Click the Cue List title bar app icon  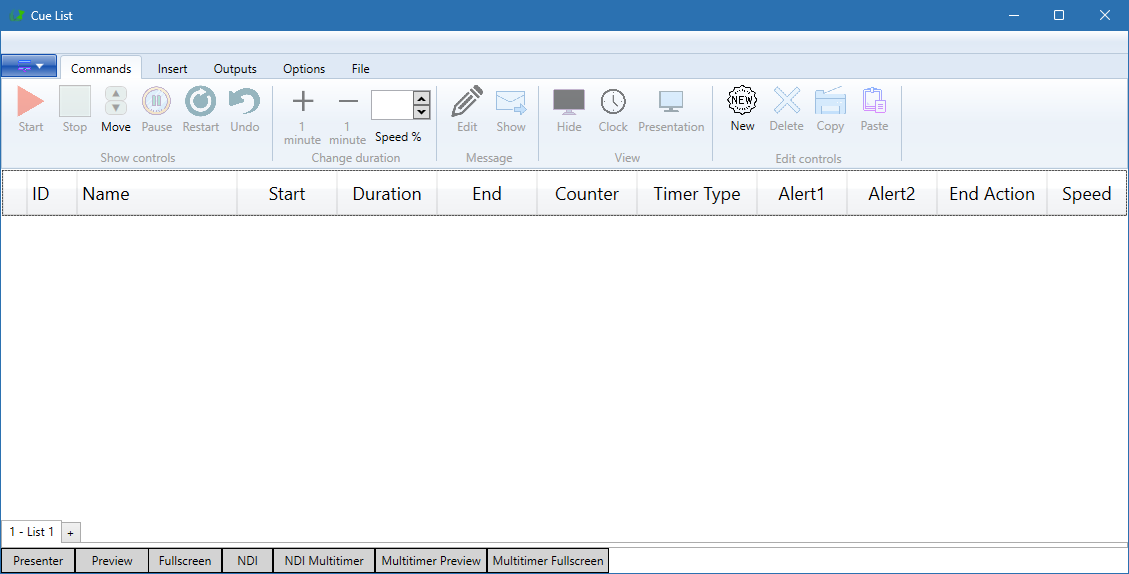coord(17,15)
